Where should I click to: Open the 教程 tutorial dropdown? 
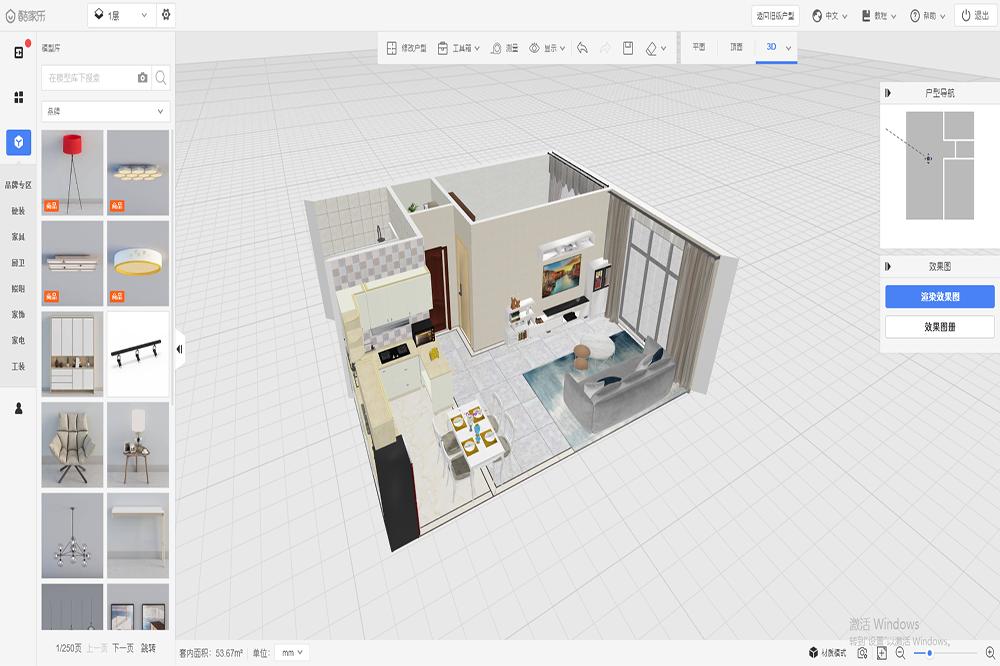[879, 16]
